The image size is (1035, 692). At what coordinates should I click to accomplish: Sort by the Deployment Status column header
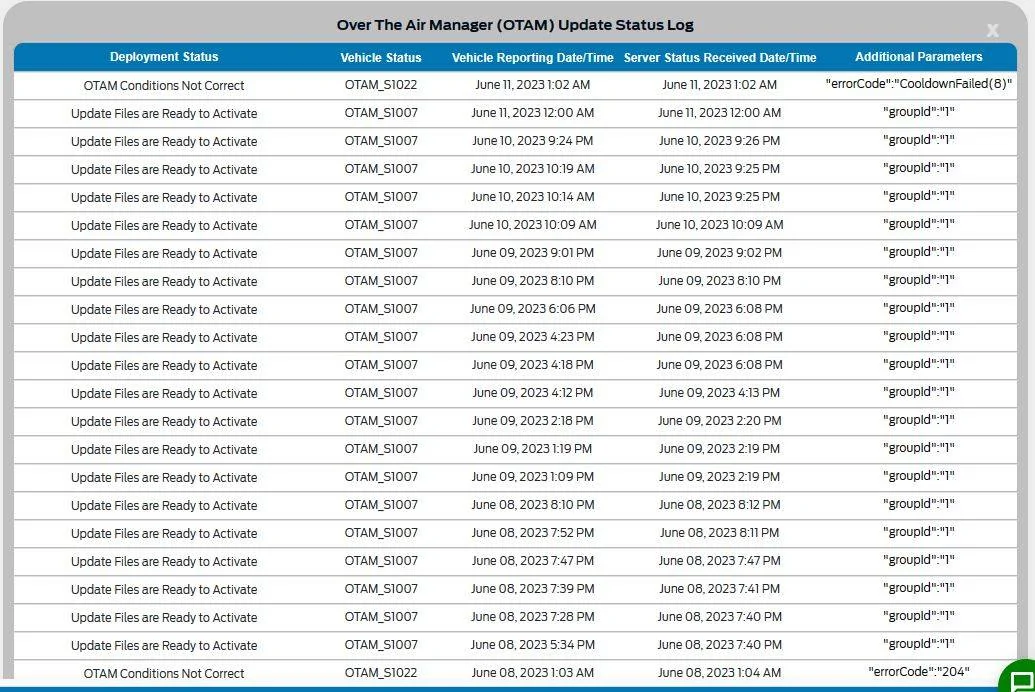(x=164, y=57)
